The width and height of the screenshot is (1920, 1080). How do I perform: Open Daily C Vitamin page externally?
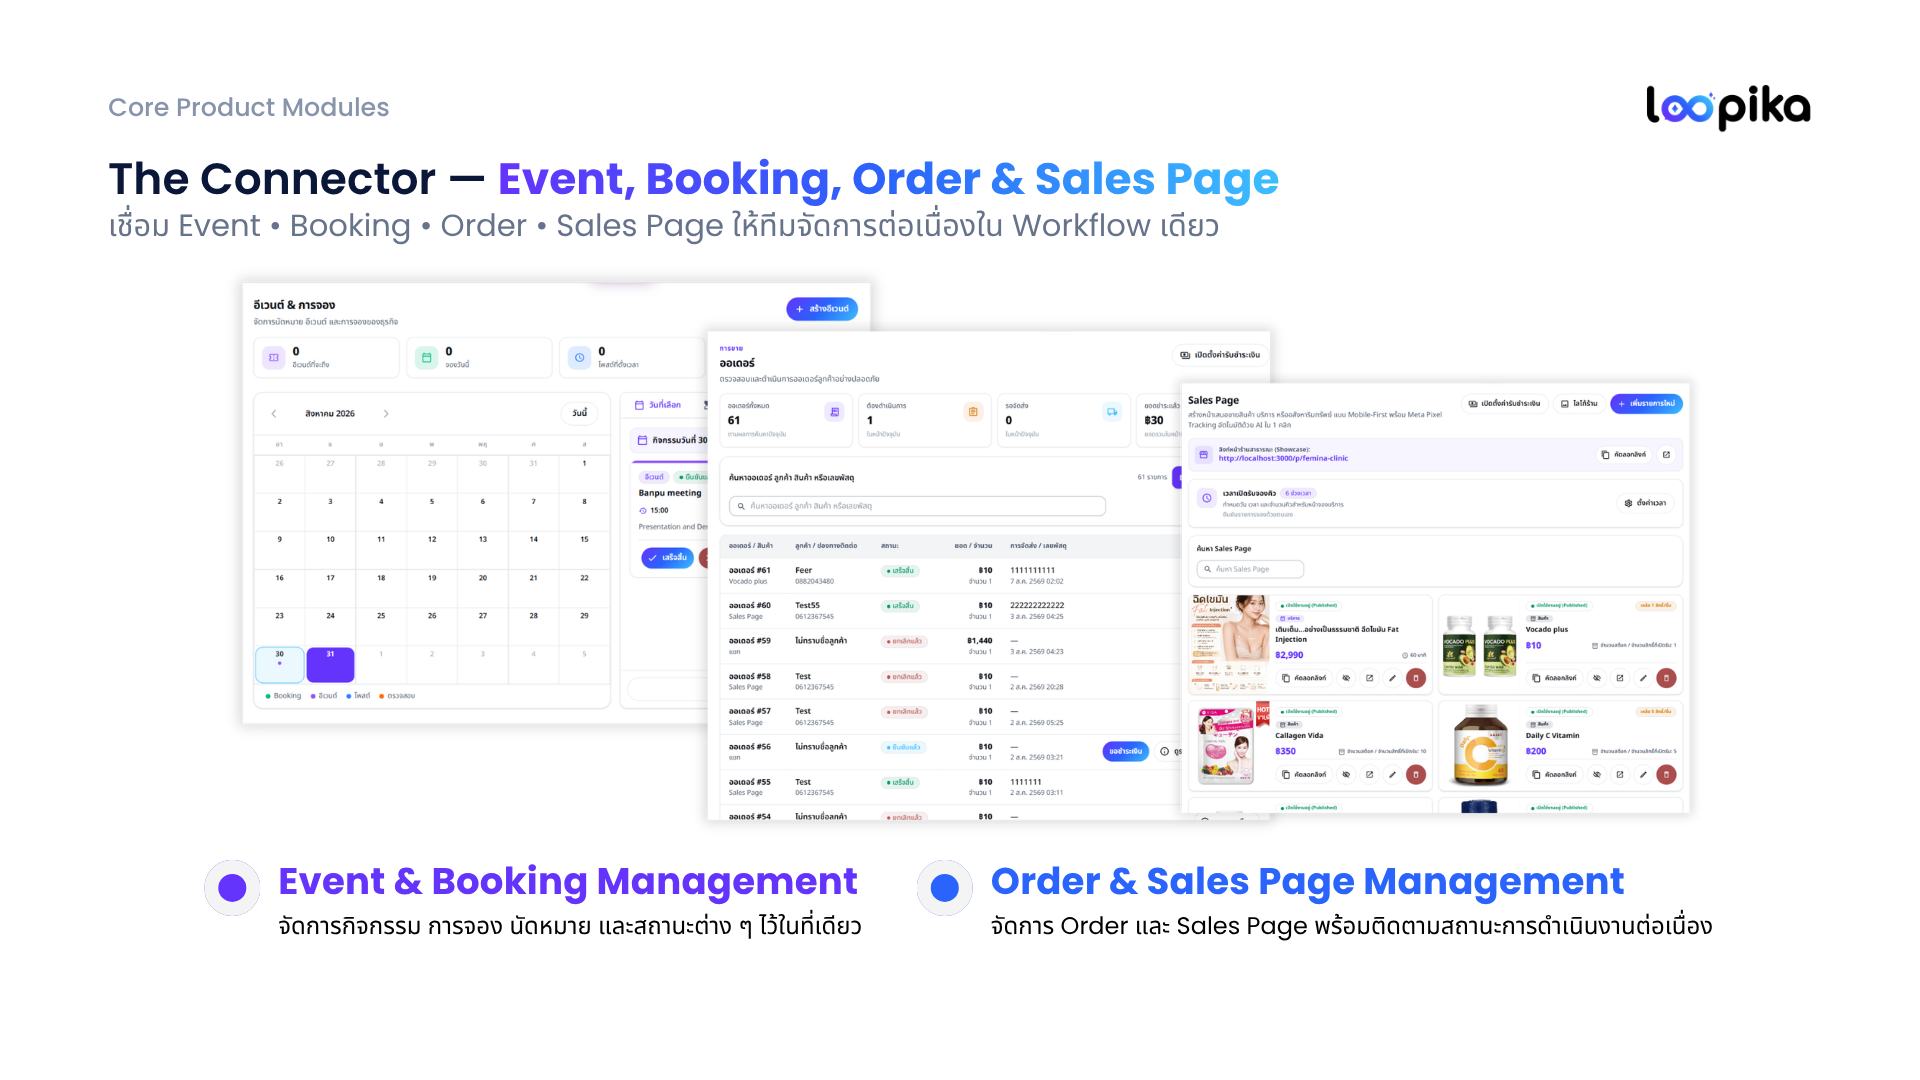click(x=1620, y=774)
